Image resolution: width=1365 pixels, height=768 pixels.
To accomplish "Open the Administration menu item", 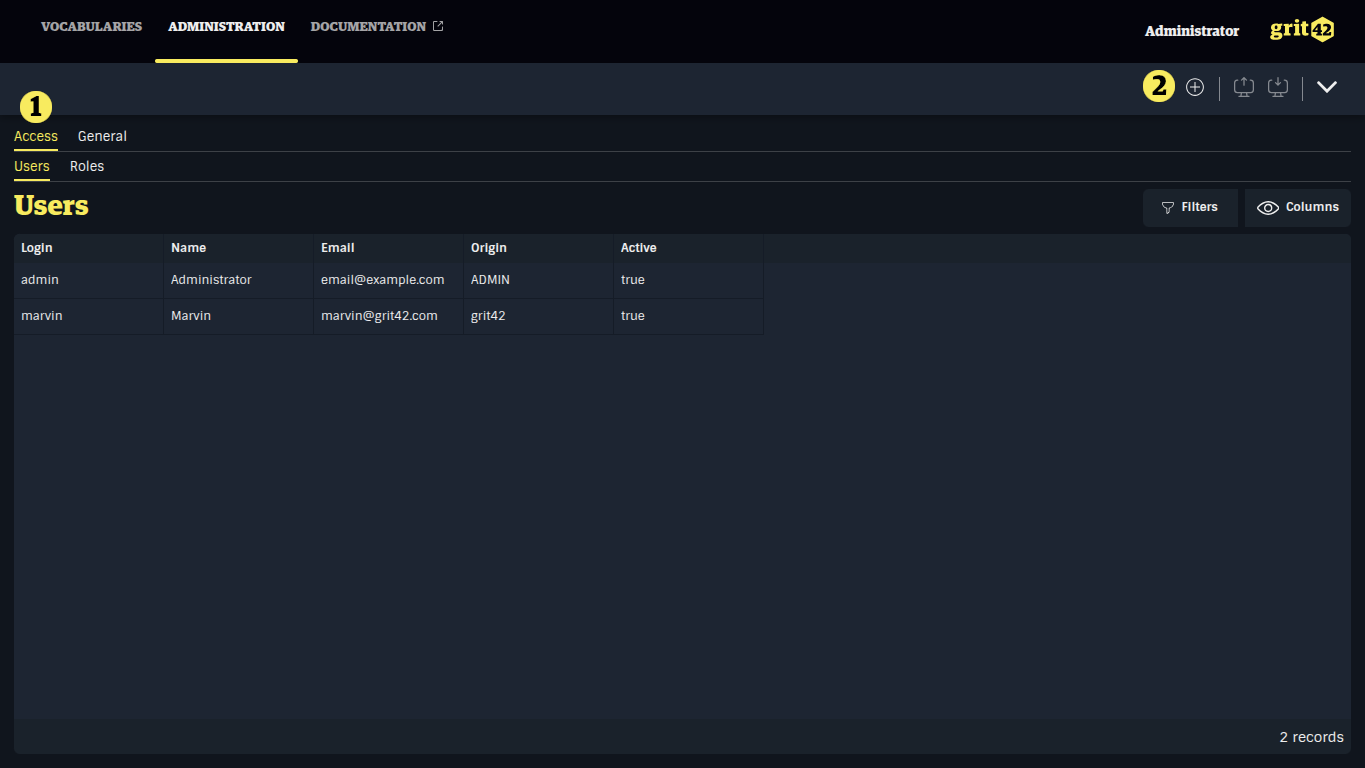I will (226, 26).
